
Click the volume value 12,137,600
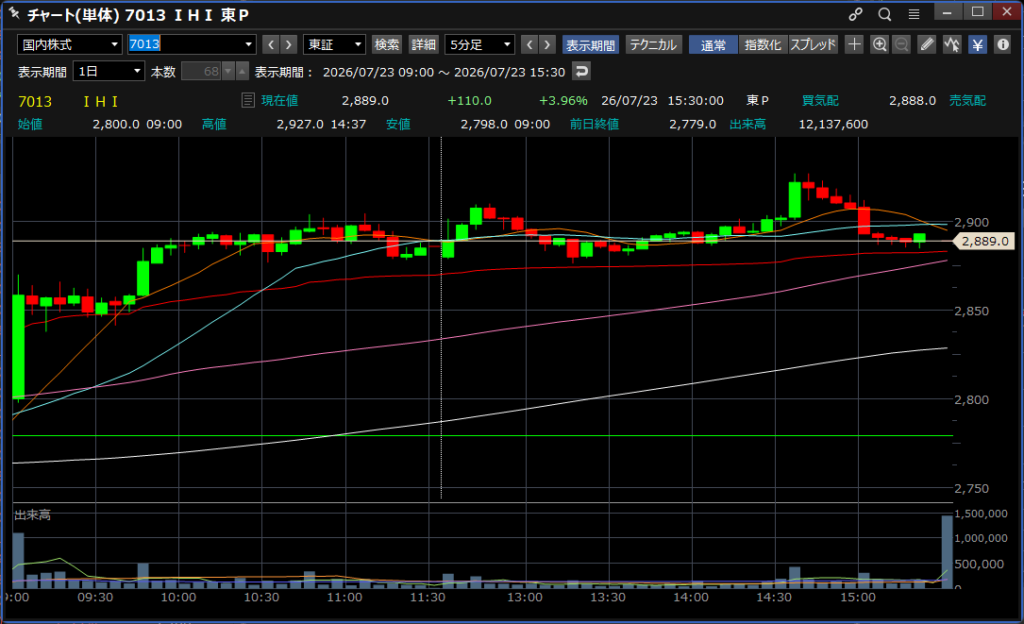pos(833,124)
